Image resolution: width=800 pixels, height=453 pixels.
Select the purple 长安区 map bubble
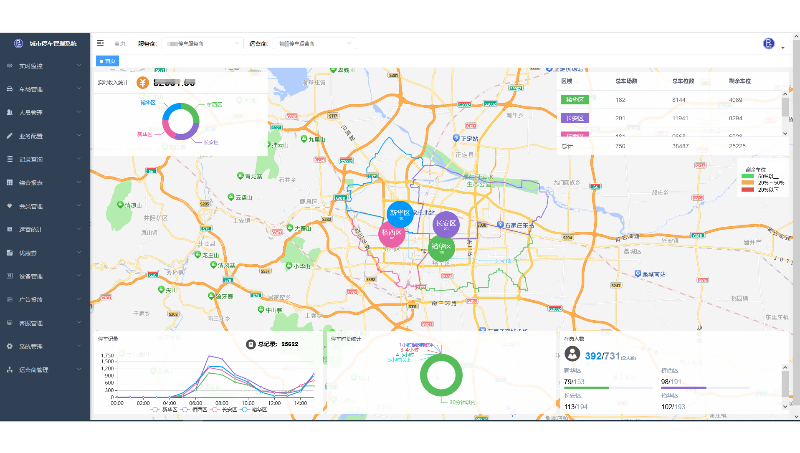click(x=446, y=224)
